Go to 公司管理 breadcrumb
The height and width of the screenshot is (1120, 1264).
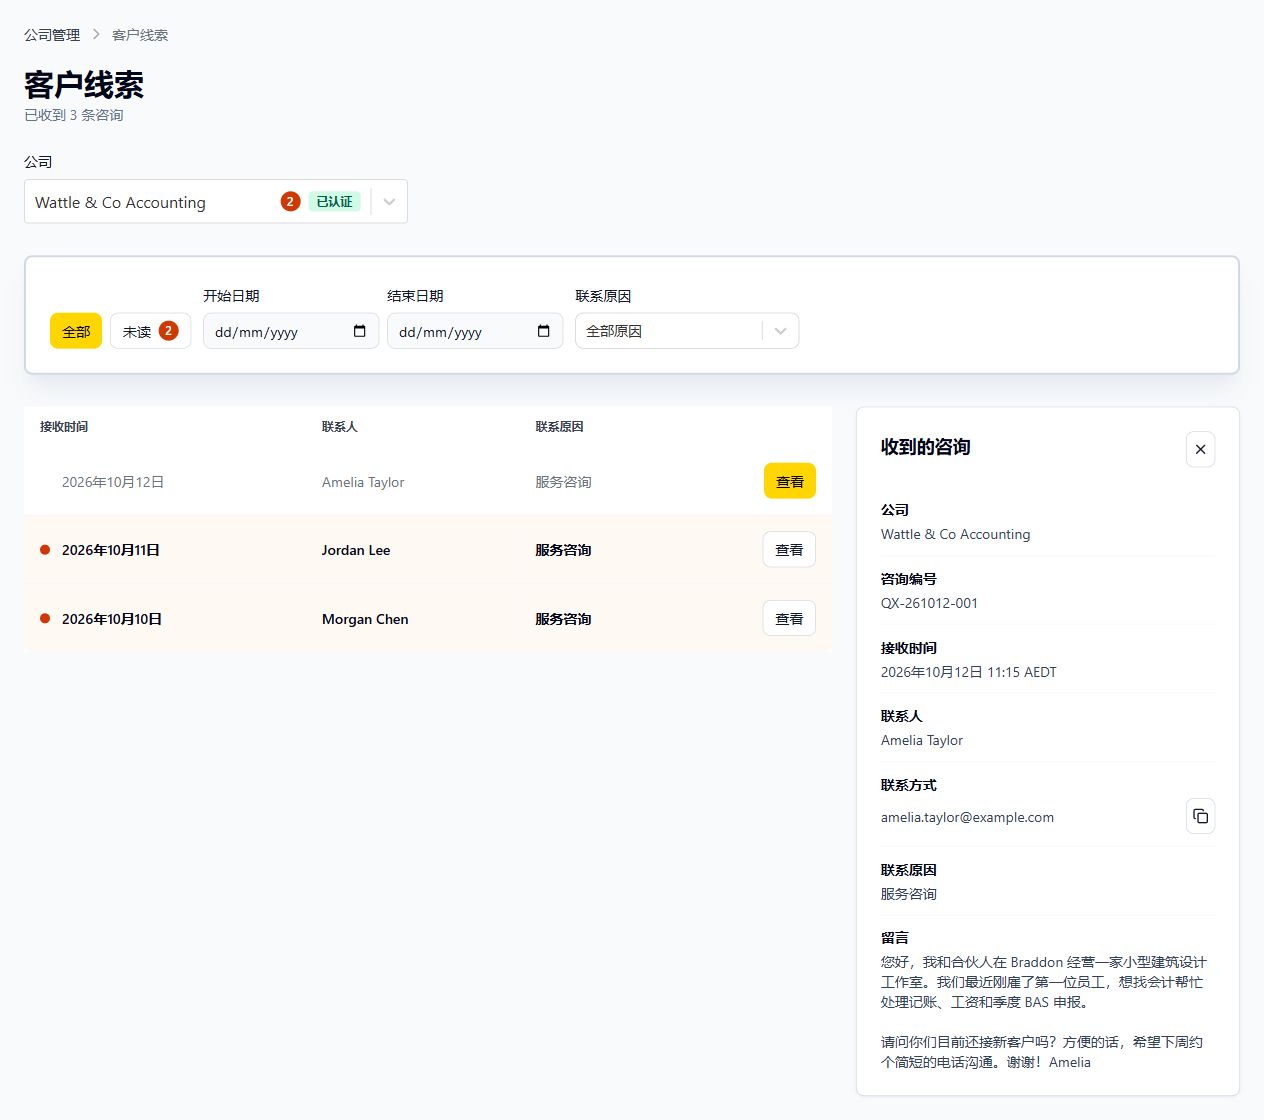(52, 35)
